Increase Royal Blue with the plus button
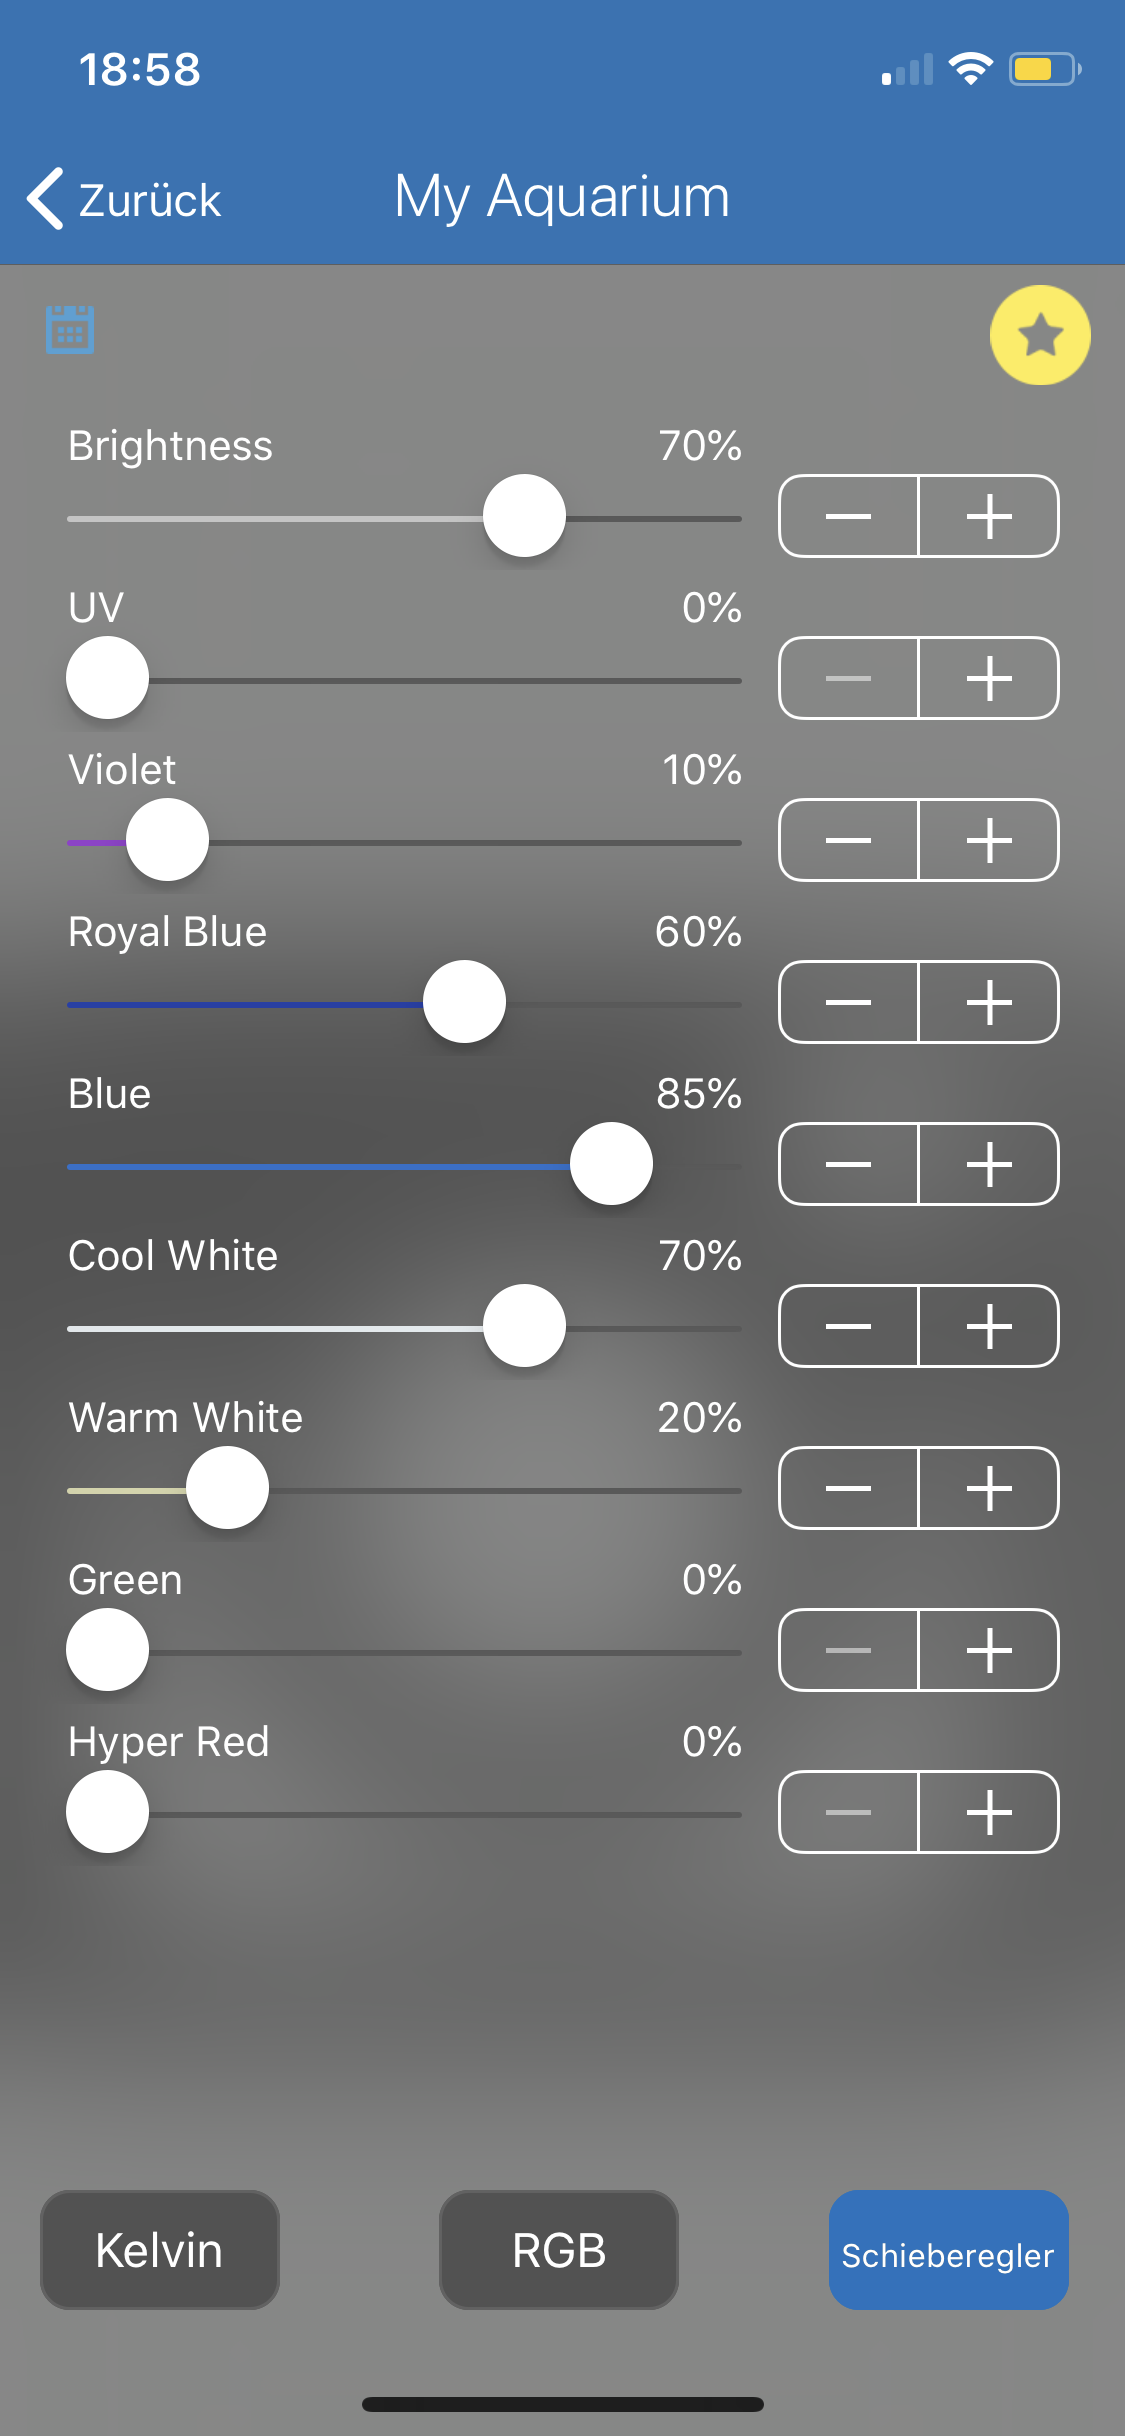This screenshot has width=1125, height=2436. tap(989, 1002)
